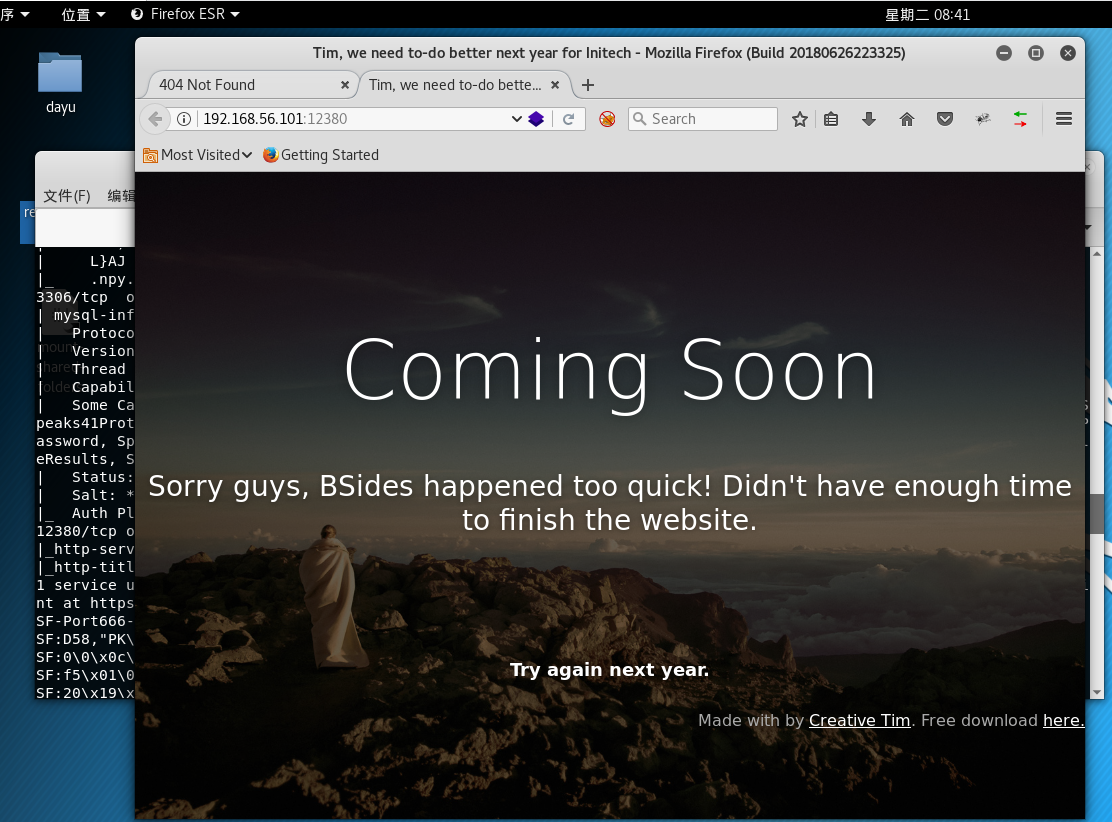Open the address bar history dropdown arrow
This screenshot has height=822, width=1112.
tap(516, 119)
